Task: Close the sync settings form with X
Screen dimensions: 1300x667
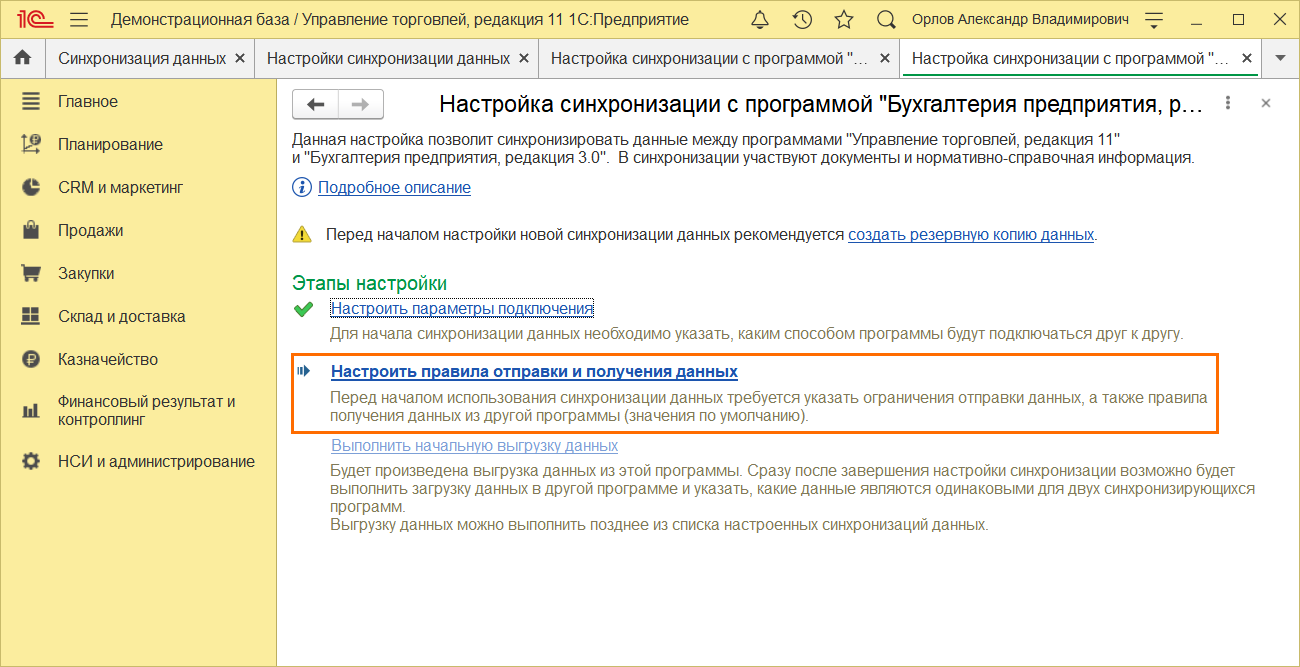Action: (x=1265, y=104)
